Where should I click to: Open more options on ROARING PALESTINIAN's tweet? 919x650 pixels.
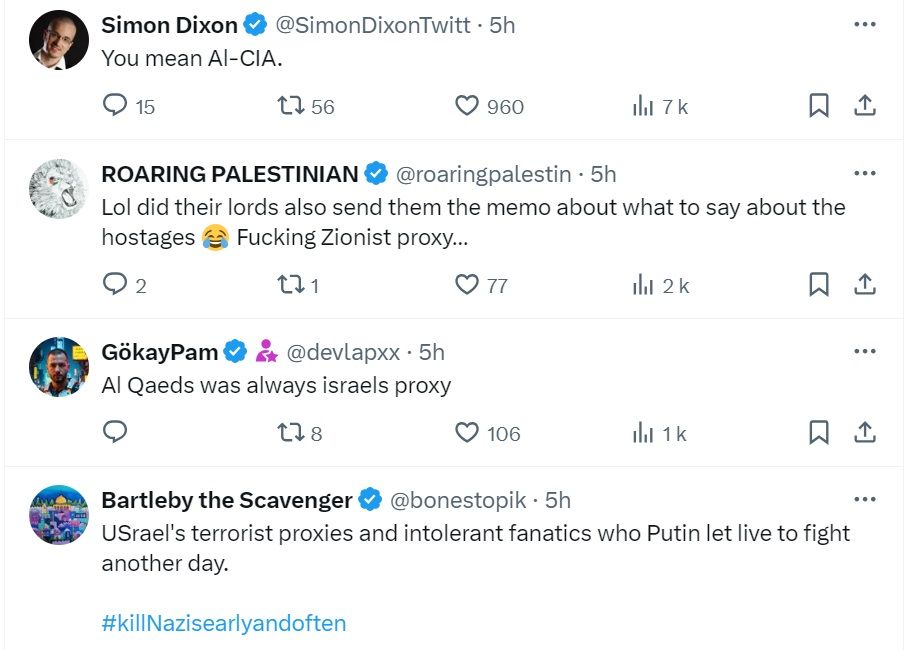point(865,174)
